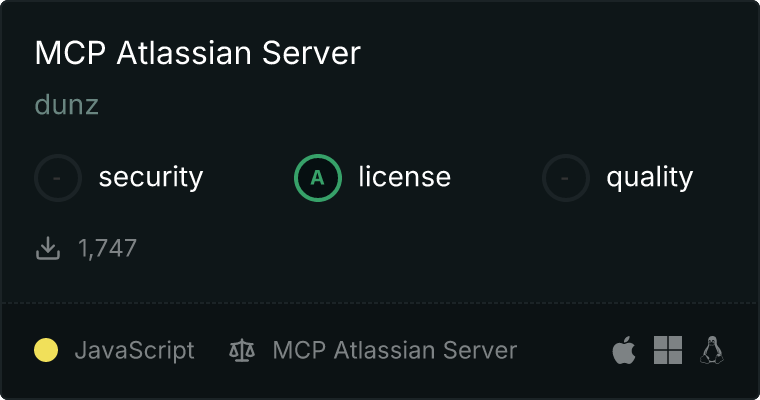Click the 1,747 downloads count
760x400 pixels.
tap(107, 248)
